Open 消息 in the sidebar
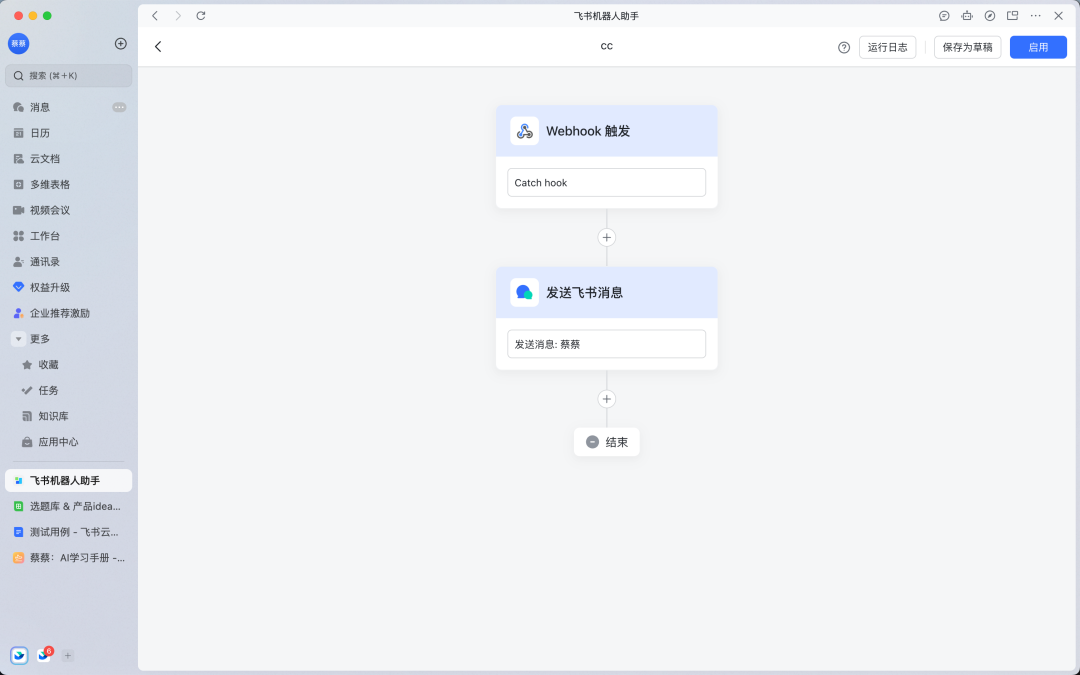The height and width of the screenshot is (675, 1080). [x=68, y=107]
